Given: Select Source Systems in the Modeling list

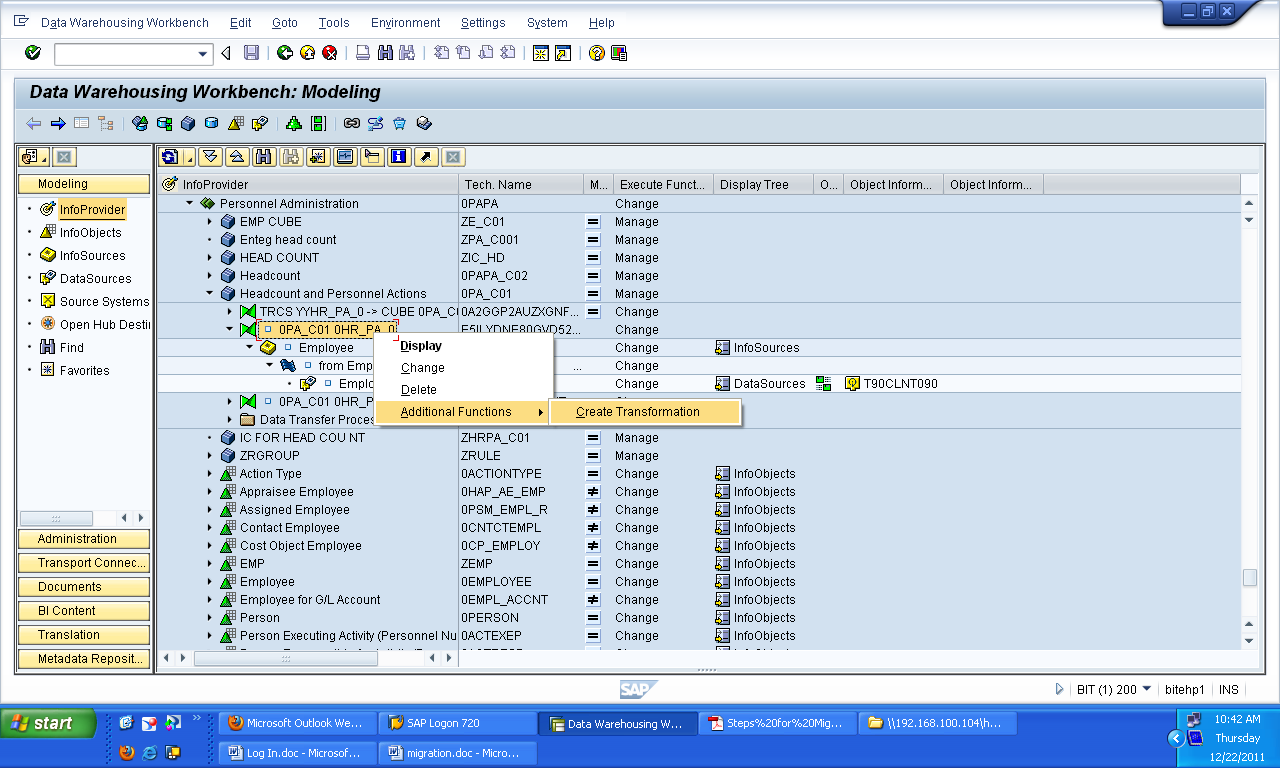Looking at the screenshot, I should [x=104, y=302].
